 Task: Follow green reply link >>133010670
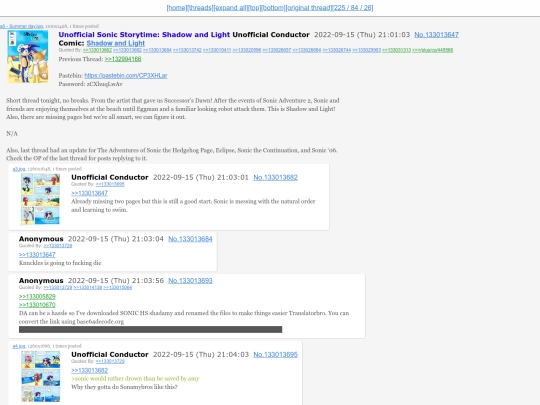(37, 305)
